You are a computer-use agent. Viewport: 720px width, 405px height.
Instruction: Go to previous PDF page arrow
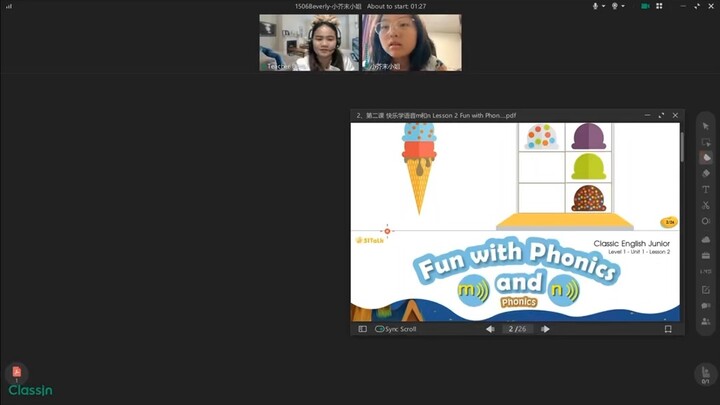[490, 329]
